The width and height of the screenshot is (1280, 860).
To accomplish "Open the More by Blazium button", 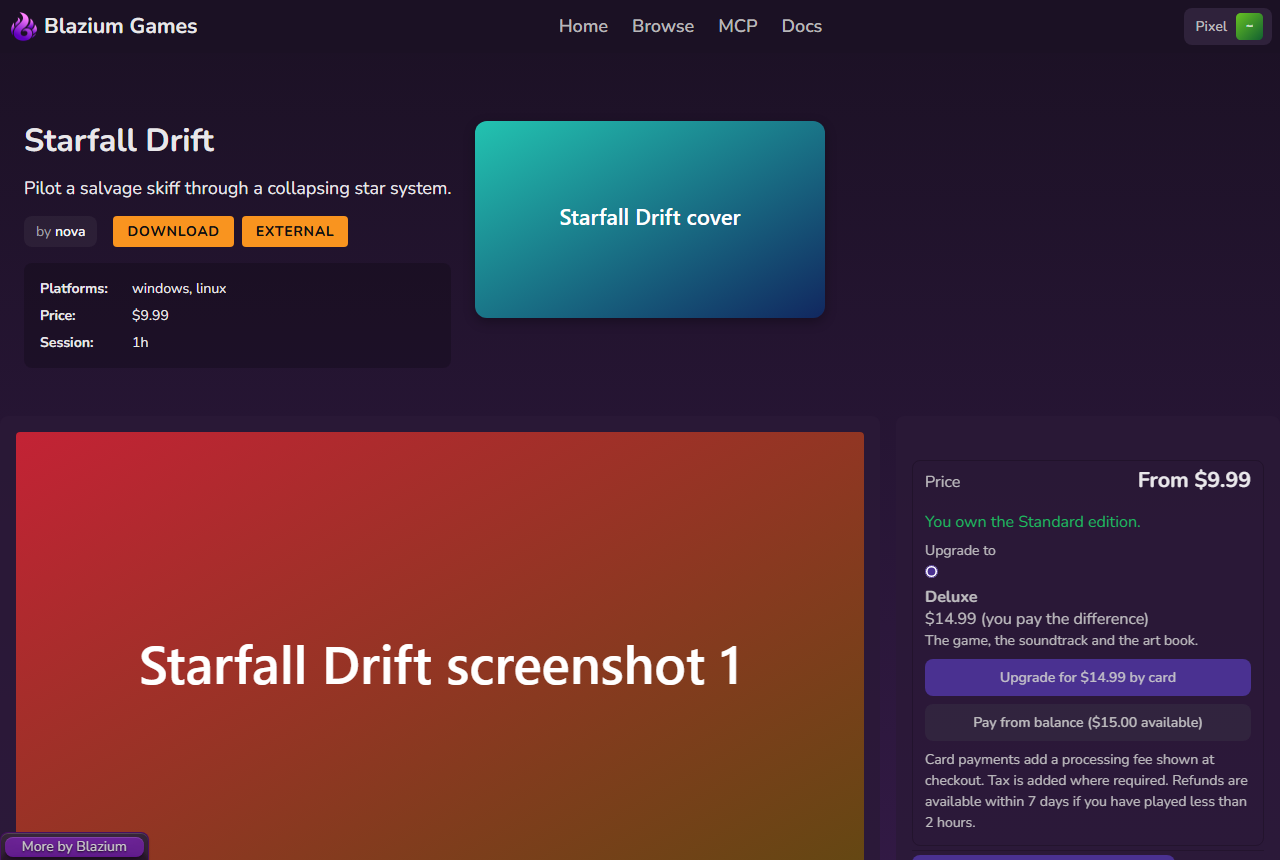I will tap(74, 846).
